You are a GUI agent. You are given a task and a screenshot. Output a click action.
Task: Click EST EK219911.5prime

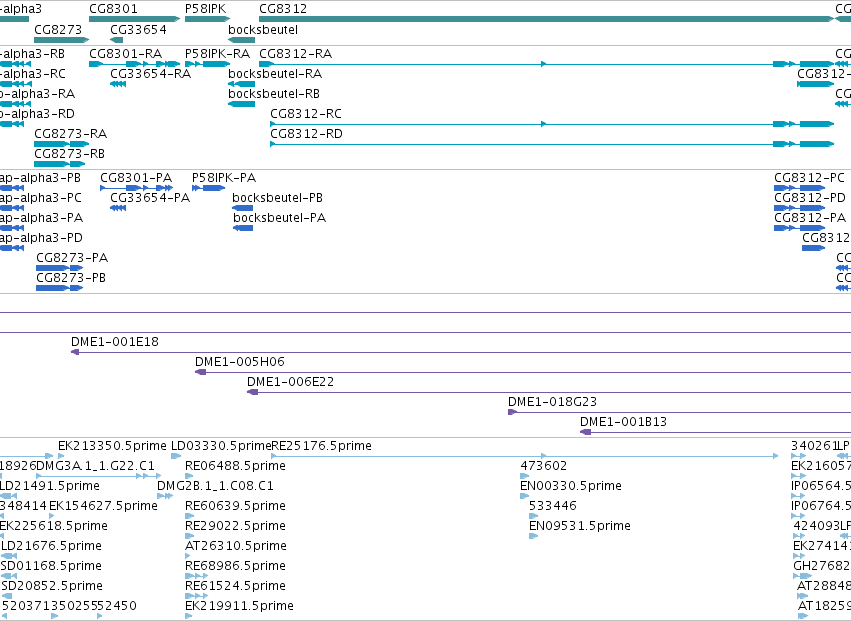click(x=239, y=607)
